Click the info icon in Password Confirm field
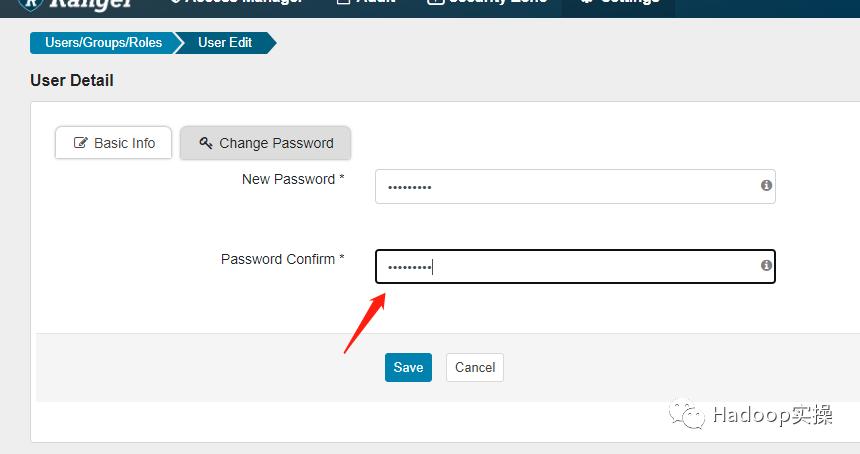Image resolution: width=860 pixels, height=454 pixels. tap(766, 266)
